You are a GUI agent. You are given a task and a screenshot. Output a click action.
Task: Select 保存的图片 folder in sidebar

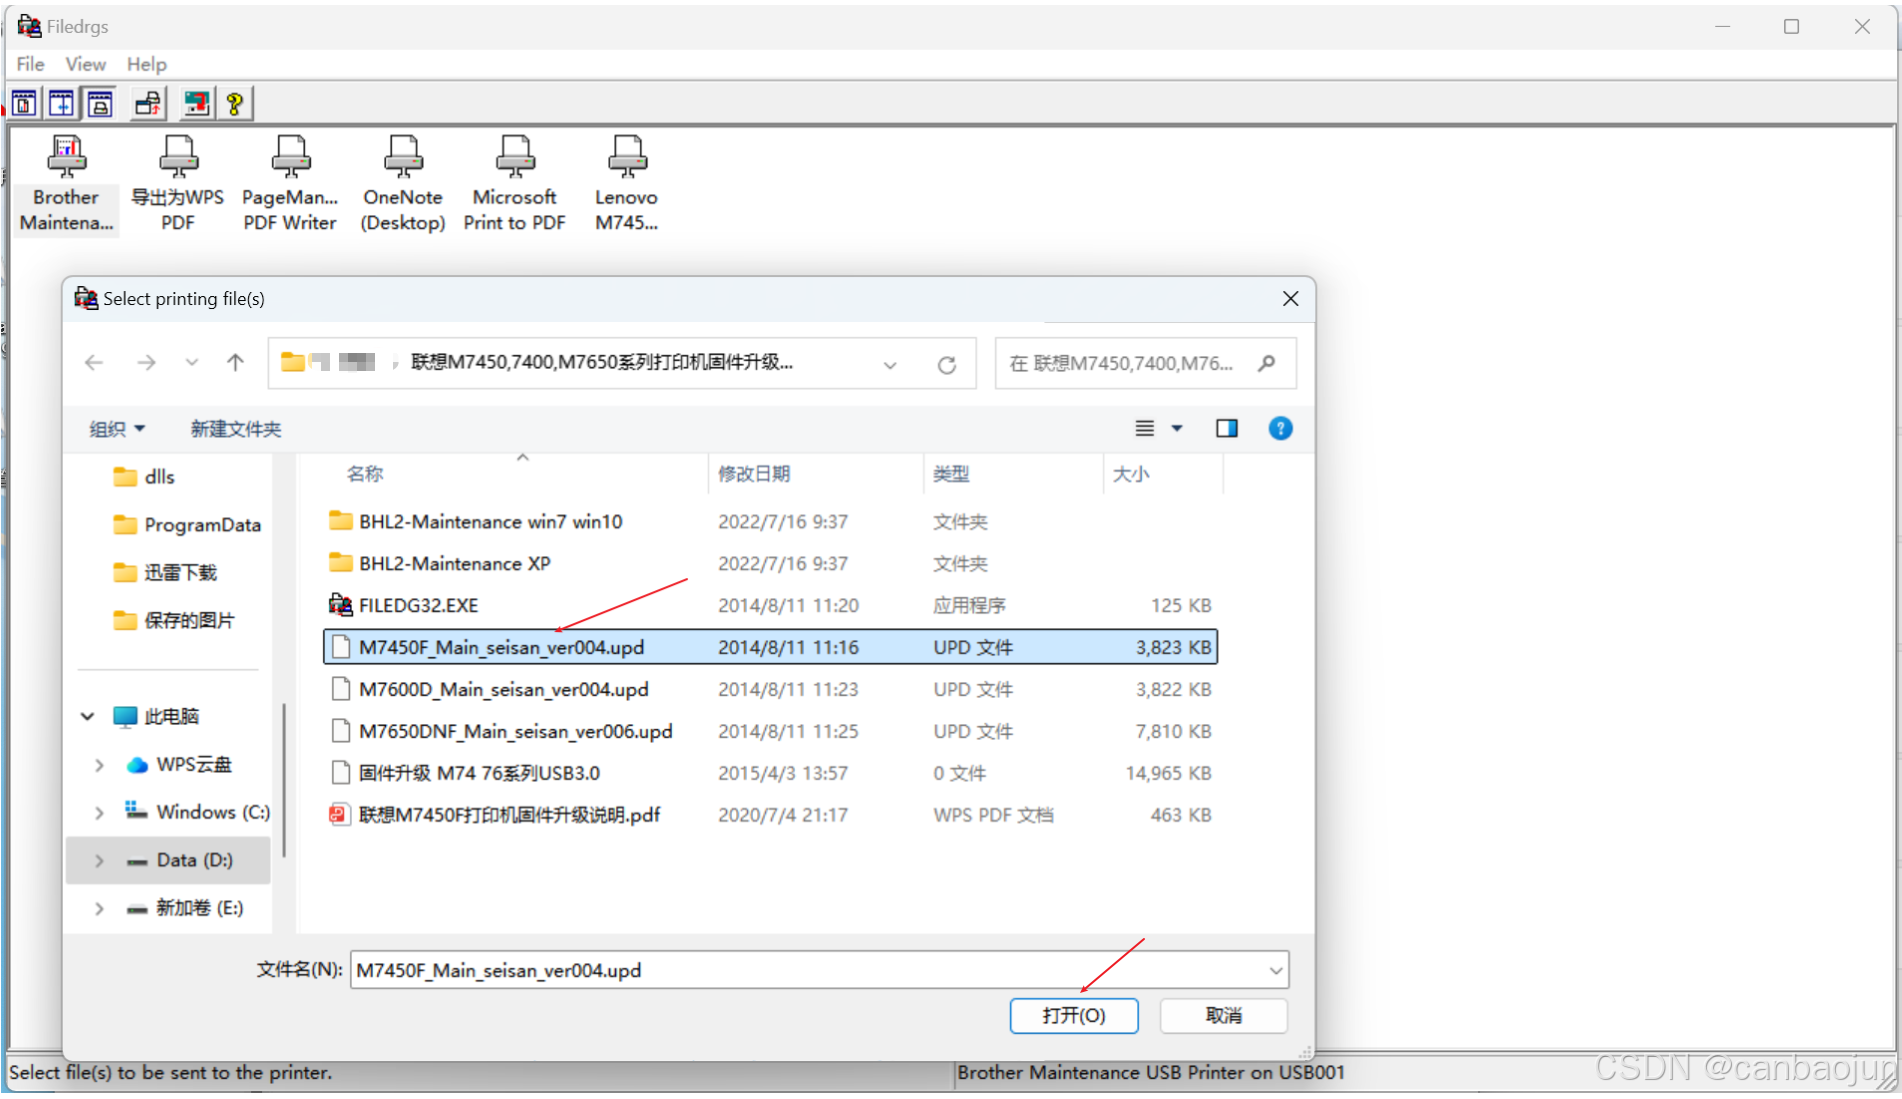174,621
